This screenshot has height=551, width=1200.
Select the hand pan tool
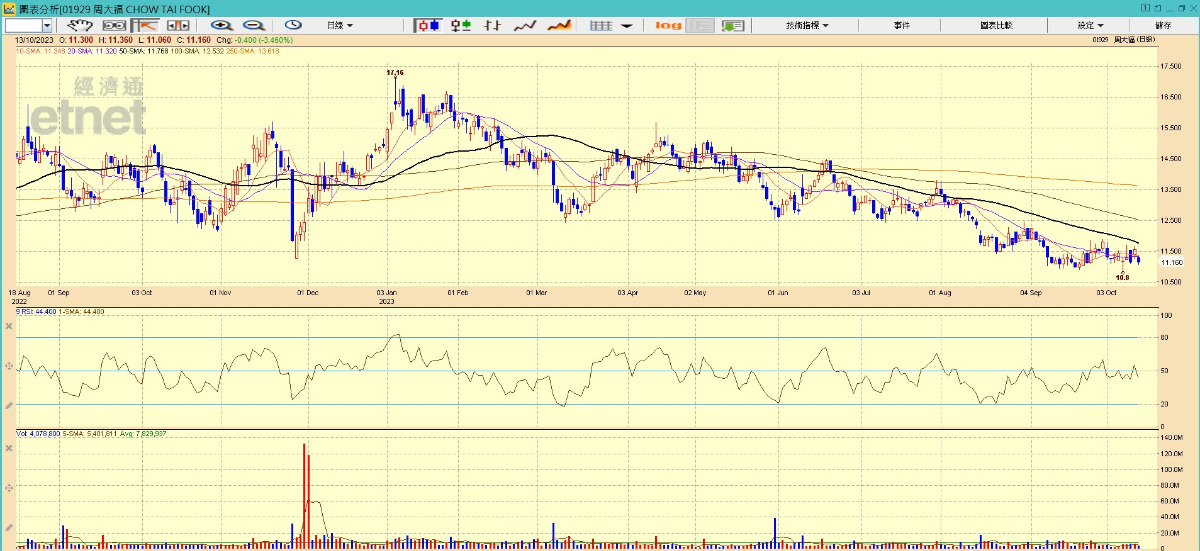click(x=80, y=24)
